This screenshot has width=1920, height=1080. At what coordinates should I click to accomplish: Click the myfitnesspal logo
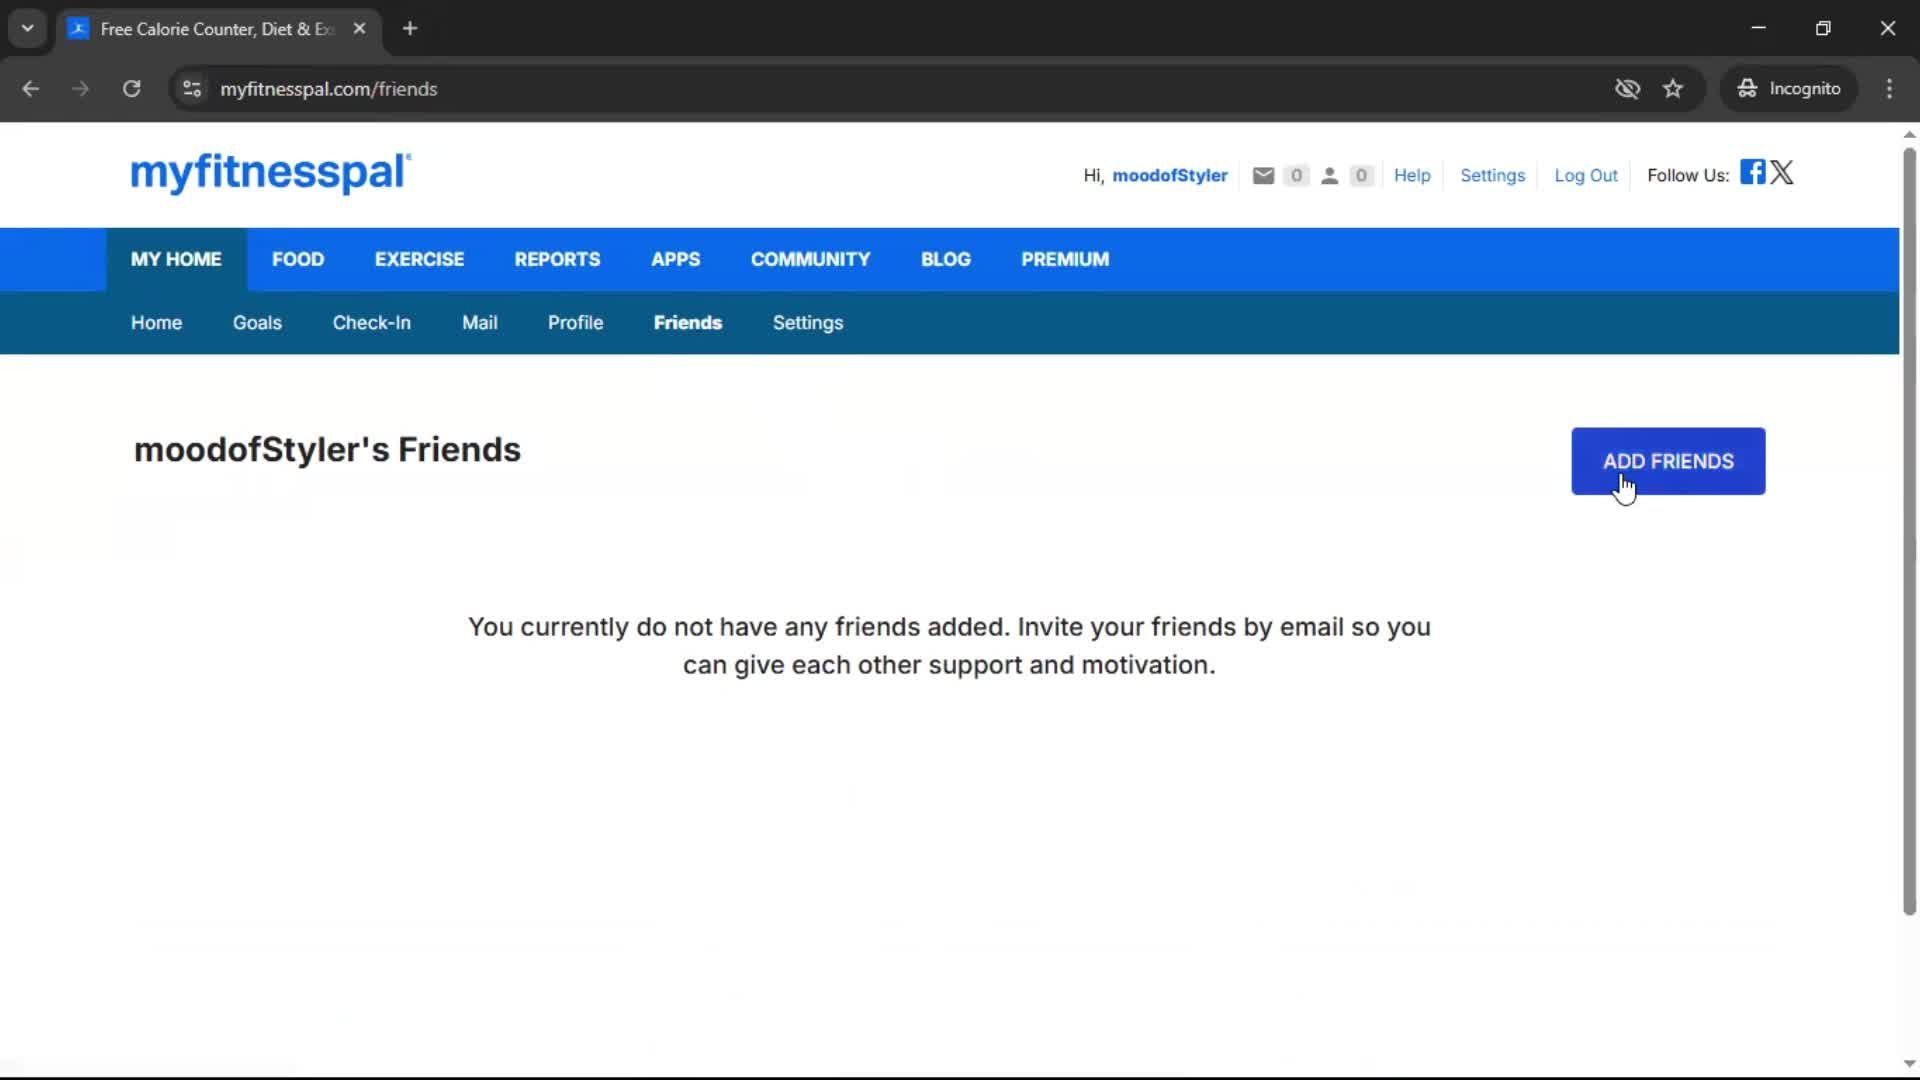point(270,173)
